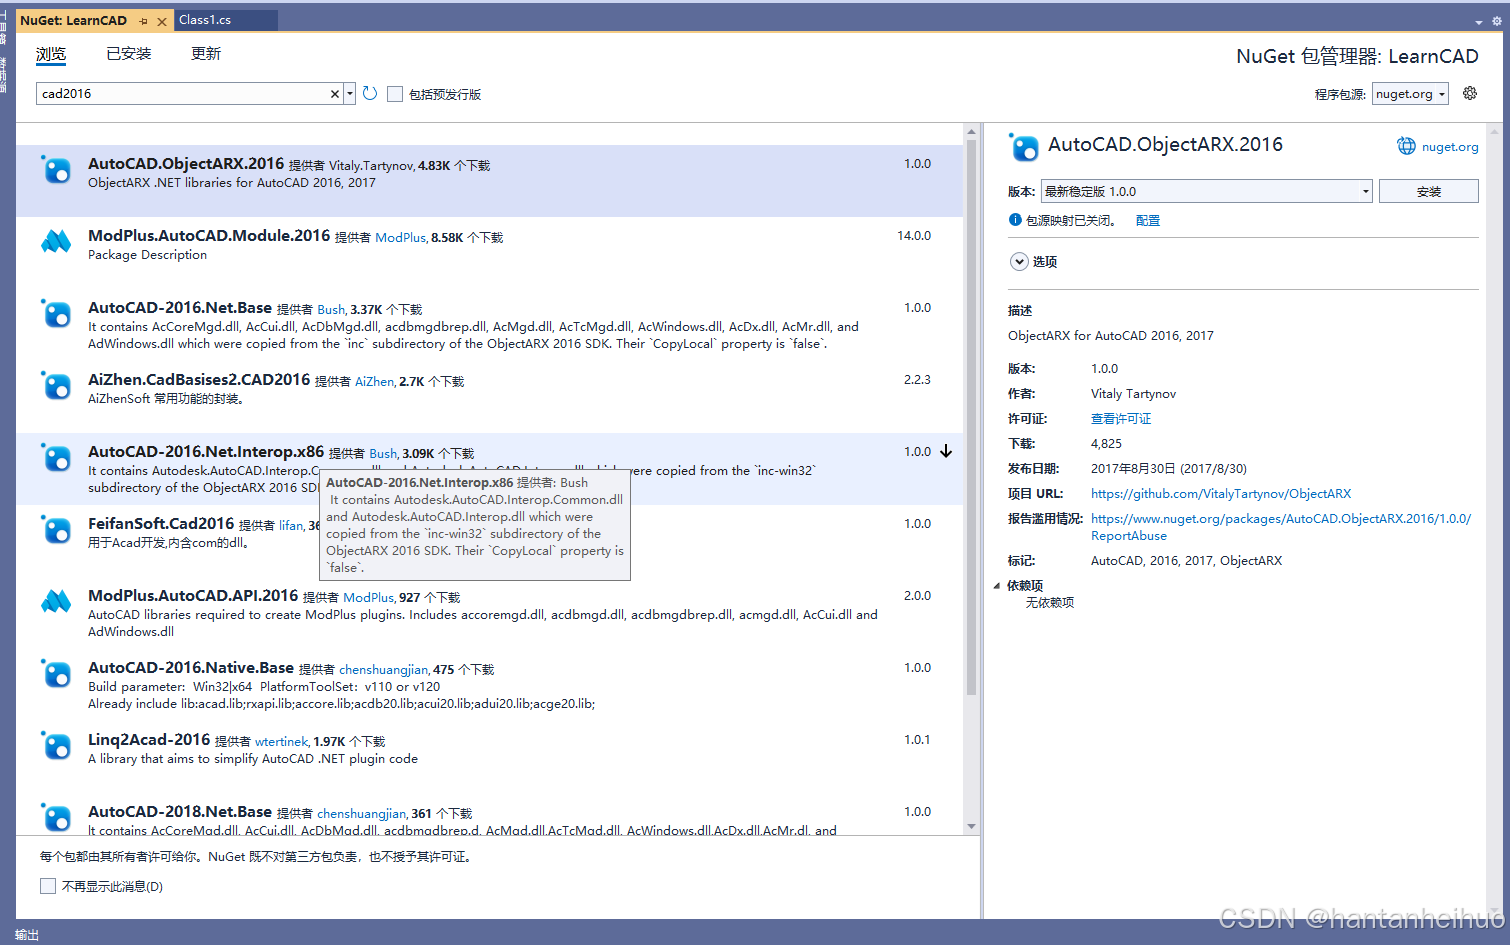1510x945 pixels.
Task: Switch to Browse tab
Action: pos(51,54)
